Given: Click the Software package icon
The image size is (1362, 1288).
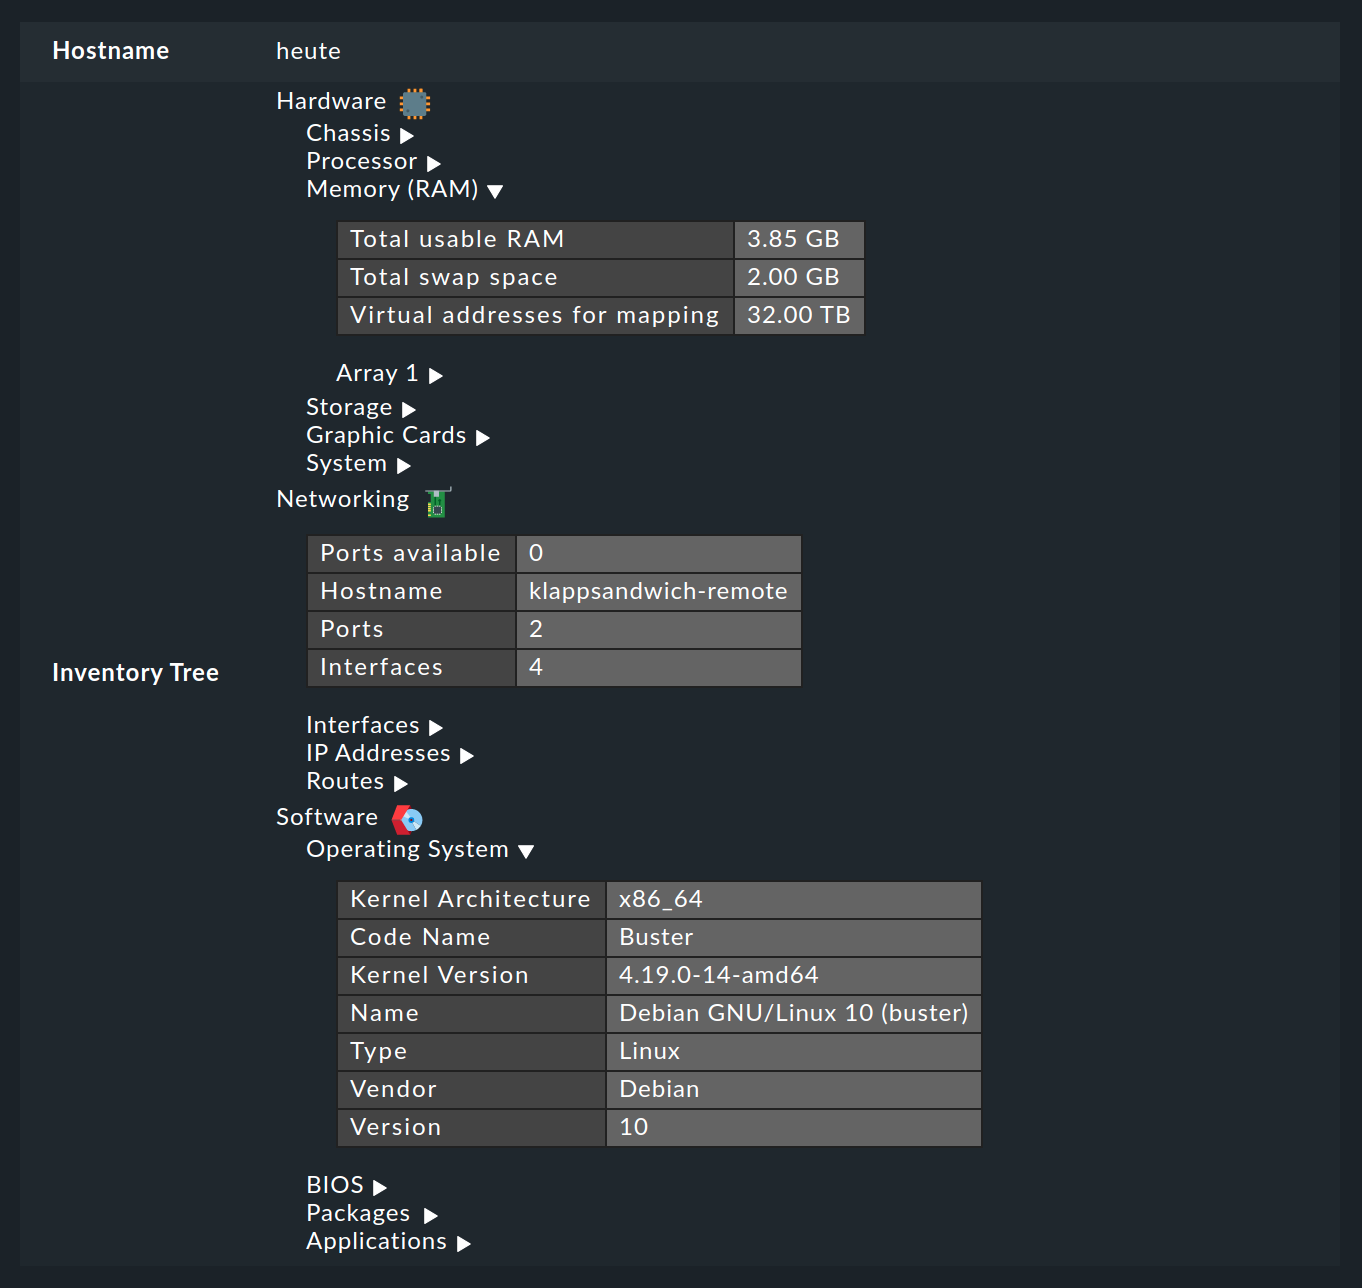Looking at the screenshot, I should click(x=406, y=818).
